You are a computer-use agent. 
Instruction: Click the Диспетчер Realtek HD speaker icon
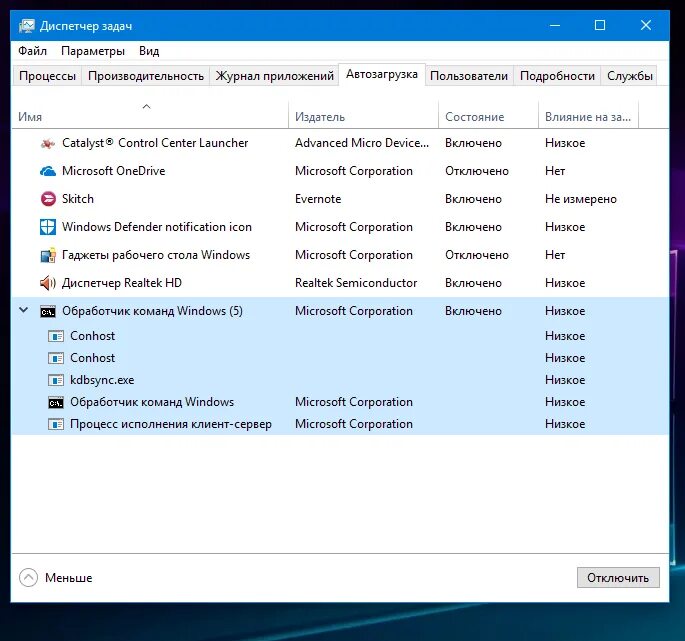coord(48,283)
